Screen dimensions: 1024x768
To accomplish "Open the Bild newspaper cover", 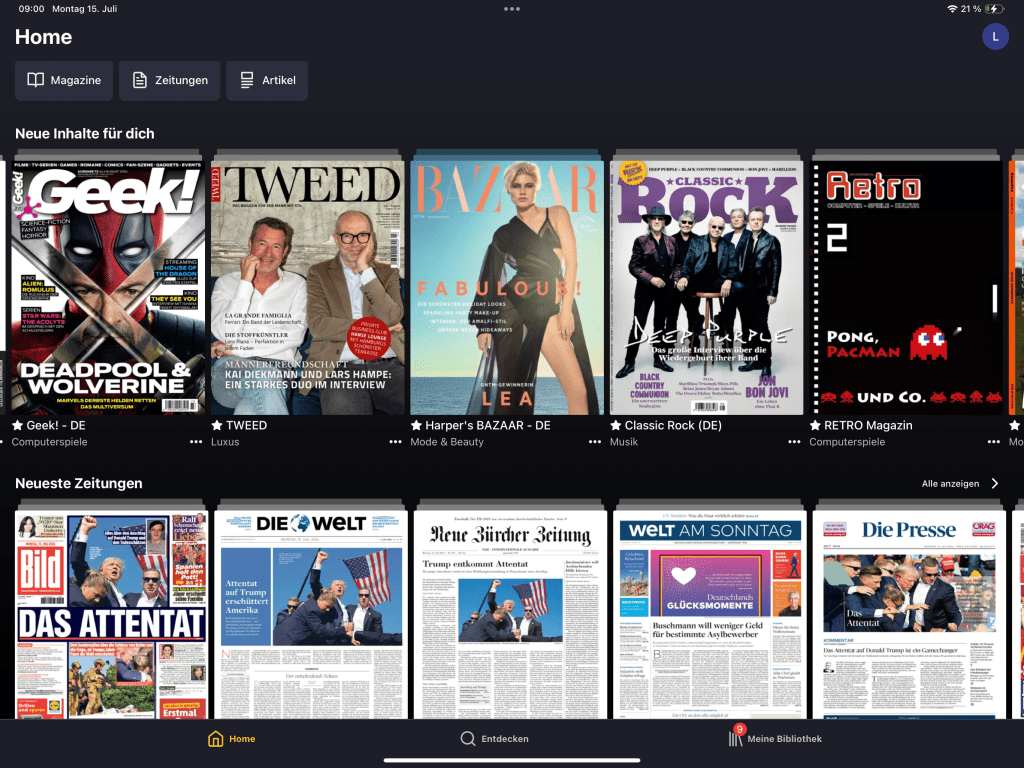I will pos(110,615).
